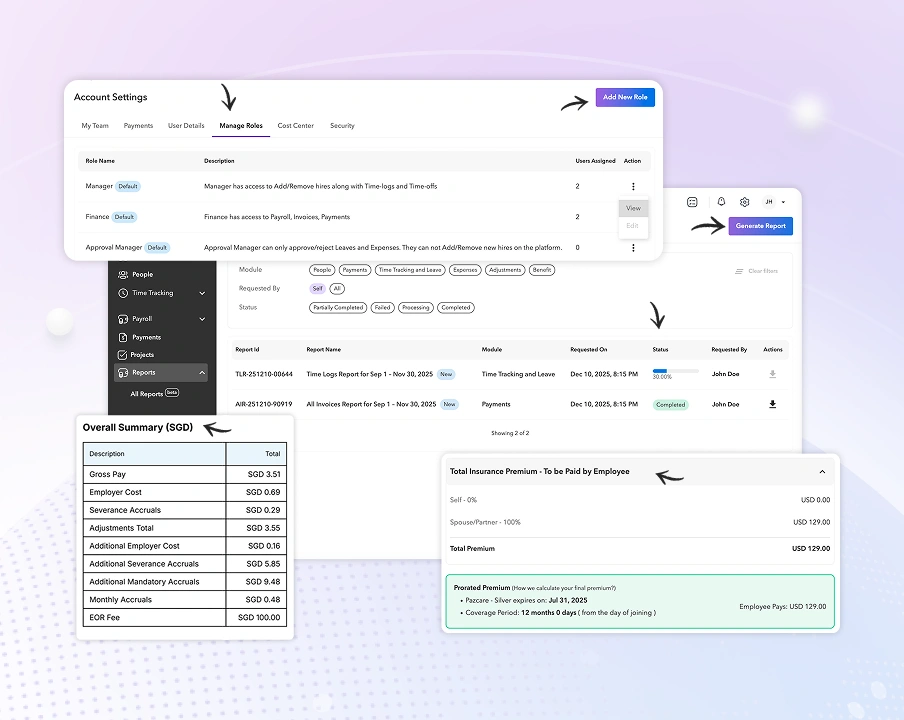Click the Users Assigned column header
904x720 pixels.
click(596, 161)
